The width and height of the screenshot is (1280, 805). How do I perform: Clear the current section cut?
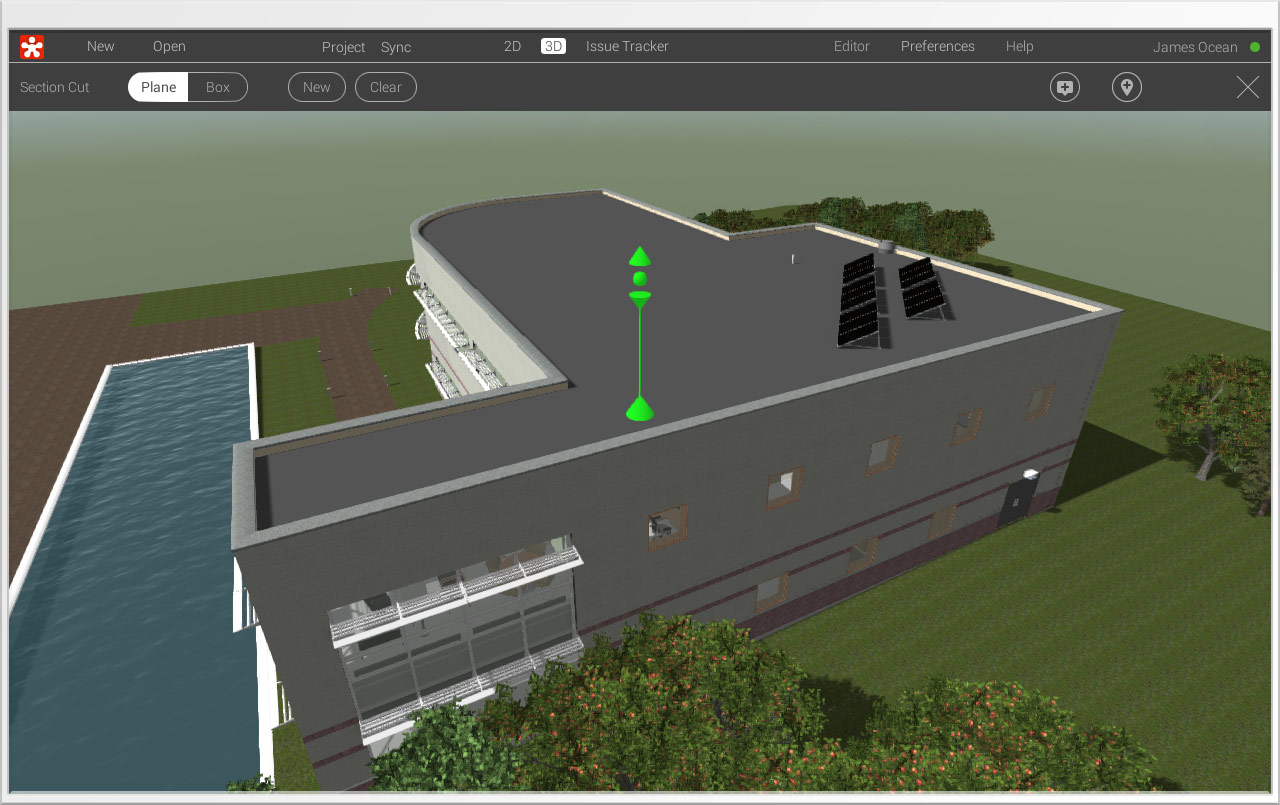[x=385, y=87]
